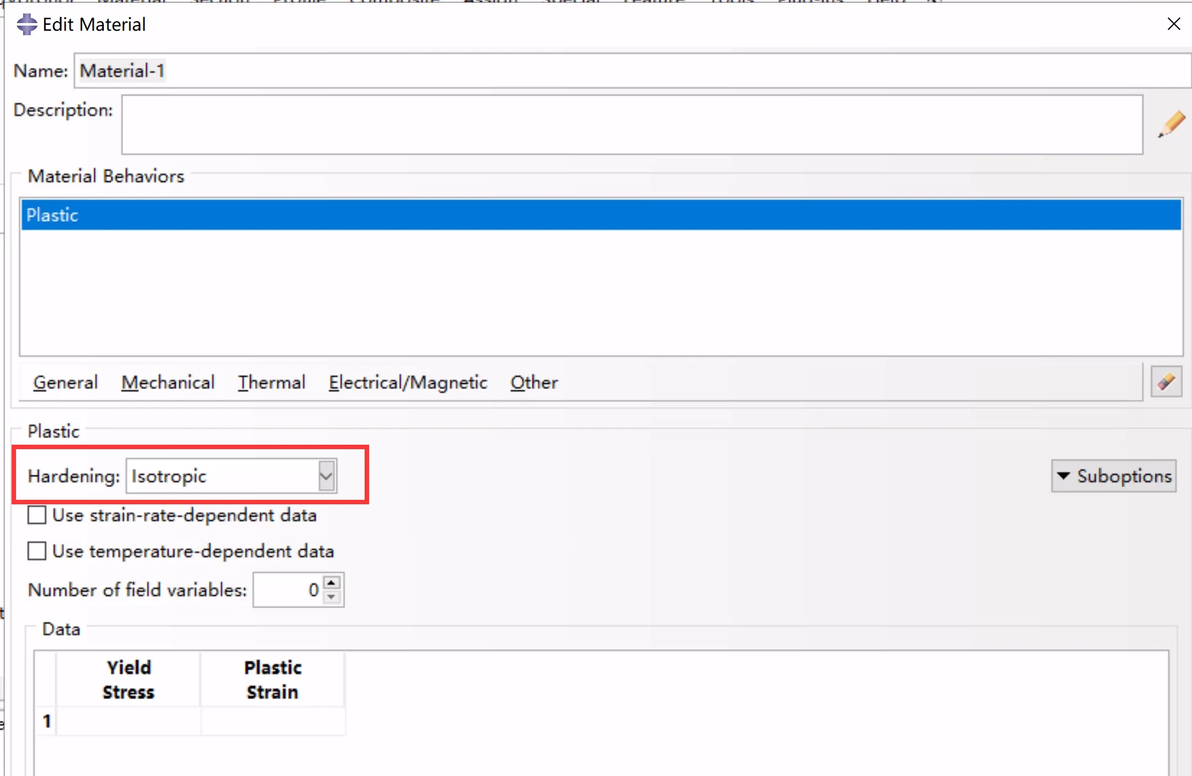Select Plastic in the Material Behaviors list
Viewport: 1192px width, 776px height.
pos(601,215)
